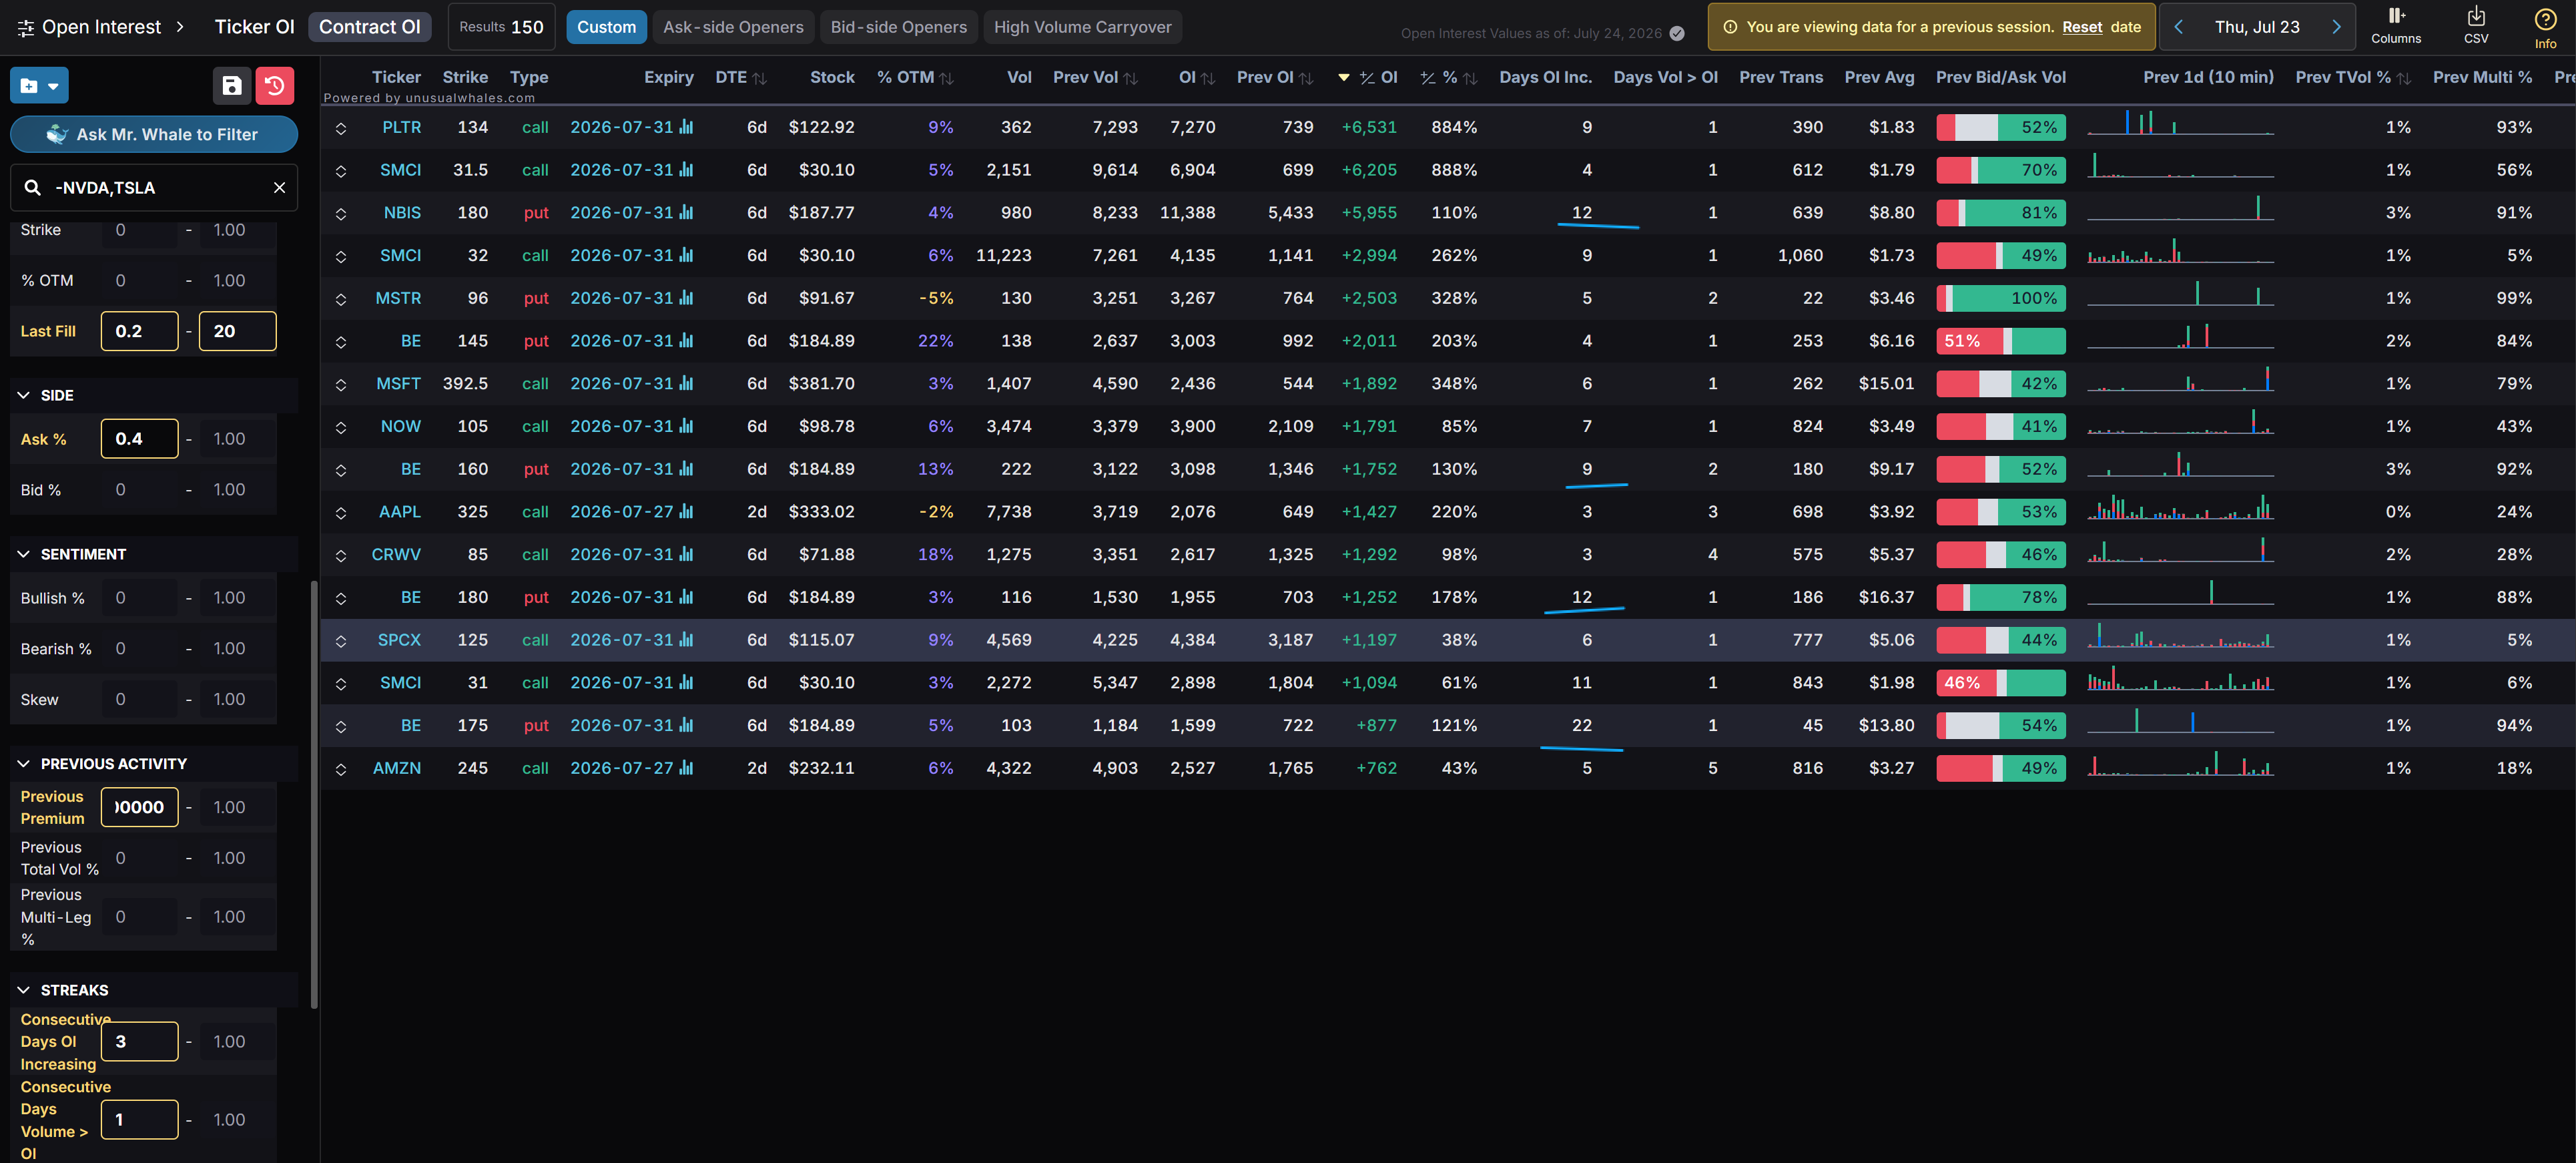Edit the Bullish % minimum field
Viewport: 2576px width, 1163px height.
tap(140, 598)
